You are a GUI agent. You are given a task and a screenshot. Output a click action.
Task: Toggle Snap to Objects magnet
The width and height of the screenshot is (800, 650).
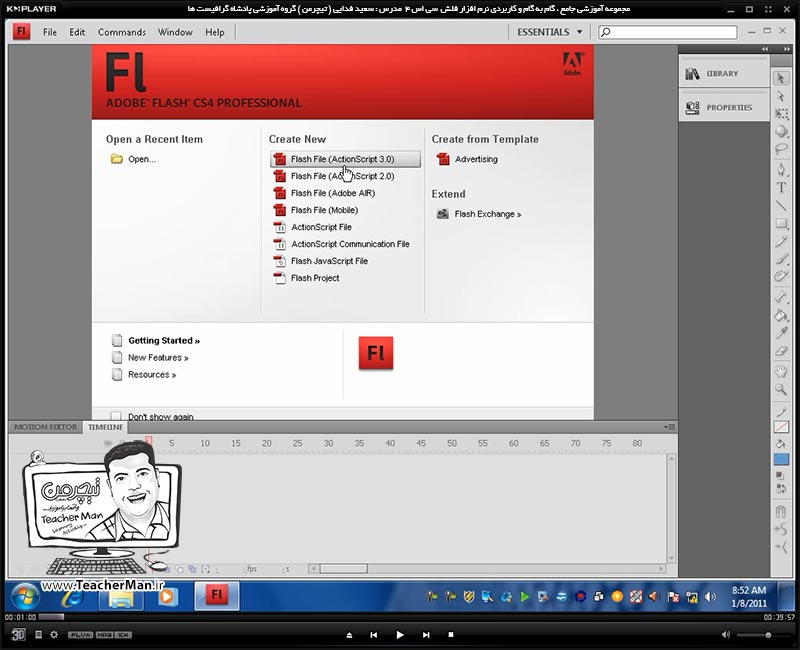pos(781,511)
